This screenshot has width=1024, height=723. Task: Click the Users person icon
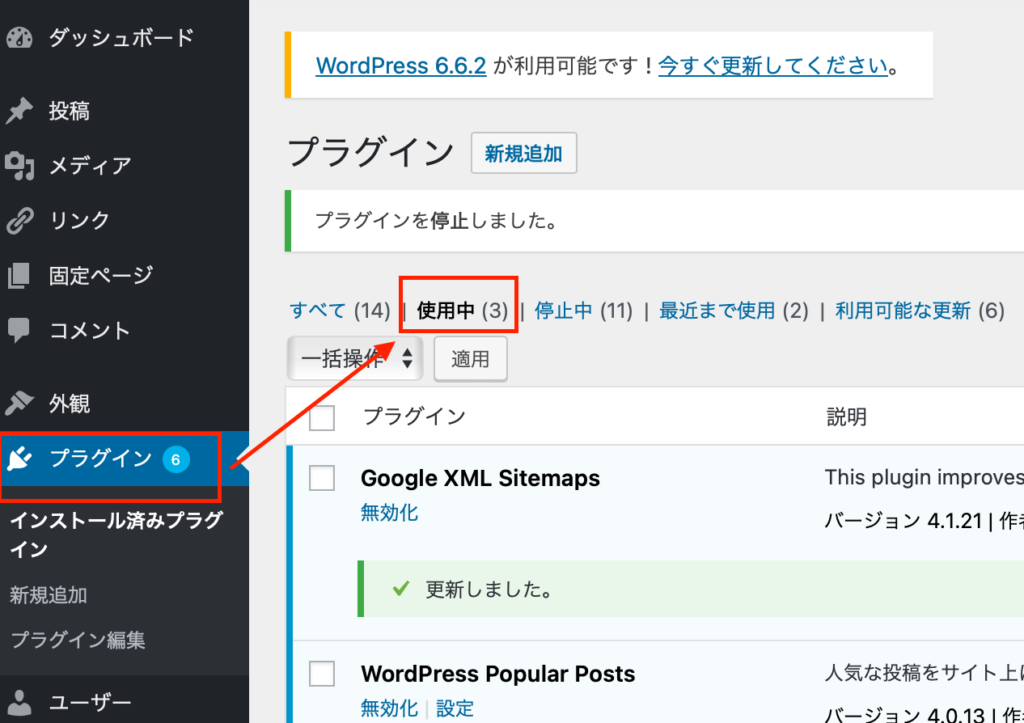(20, 702)
